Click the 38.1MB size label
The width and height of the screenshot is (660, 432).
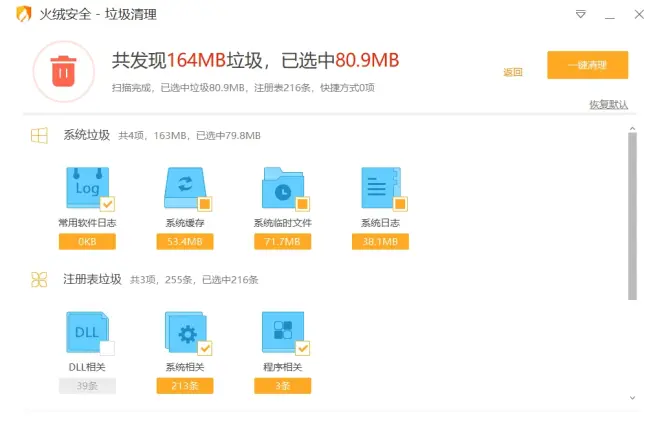[x=380, y=242]
